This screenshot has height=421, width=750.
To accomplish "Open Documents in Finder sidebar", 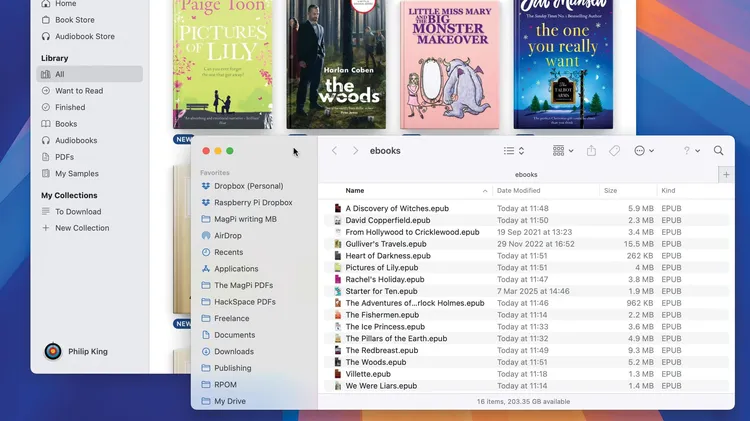I will coord(228,335).
